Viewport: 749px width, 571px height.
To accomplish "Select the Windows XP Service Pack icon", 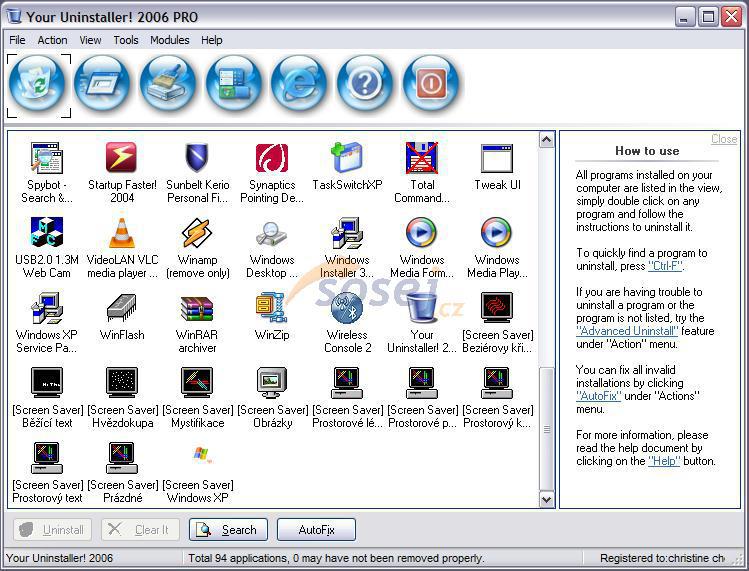I will 47,308.
